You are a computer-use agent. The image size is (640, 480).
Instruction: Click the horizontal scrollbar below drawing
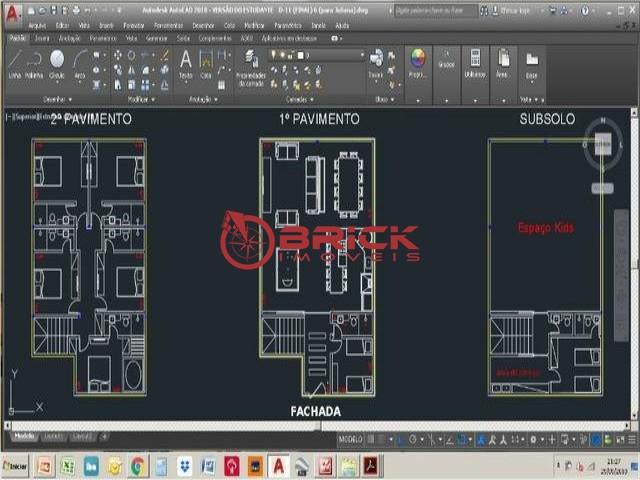(317, 426)
